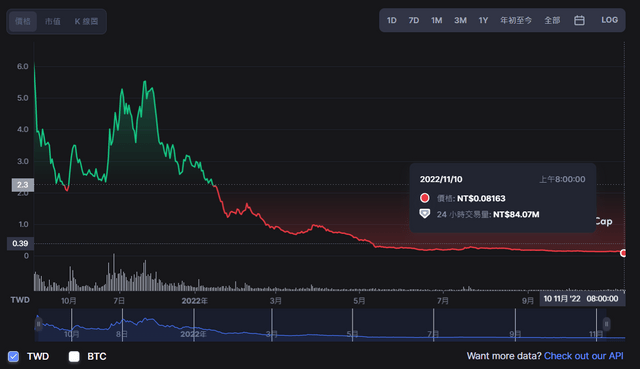Viewport: 640px width, 369px height.
Task: Open the calendar date range picker
Action: (x=579, y=20)
